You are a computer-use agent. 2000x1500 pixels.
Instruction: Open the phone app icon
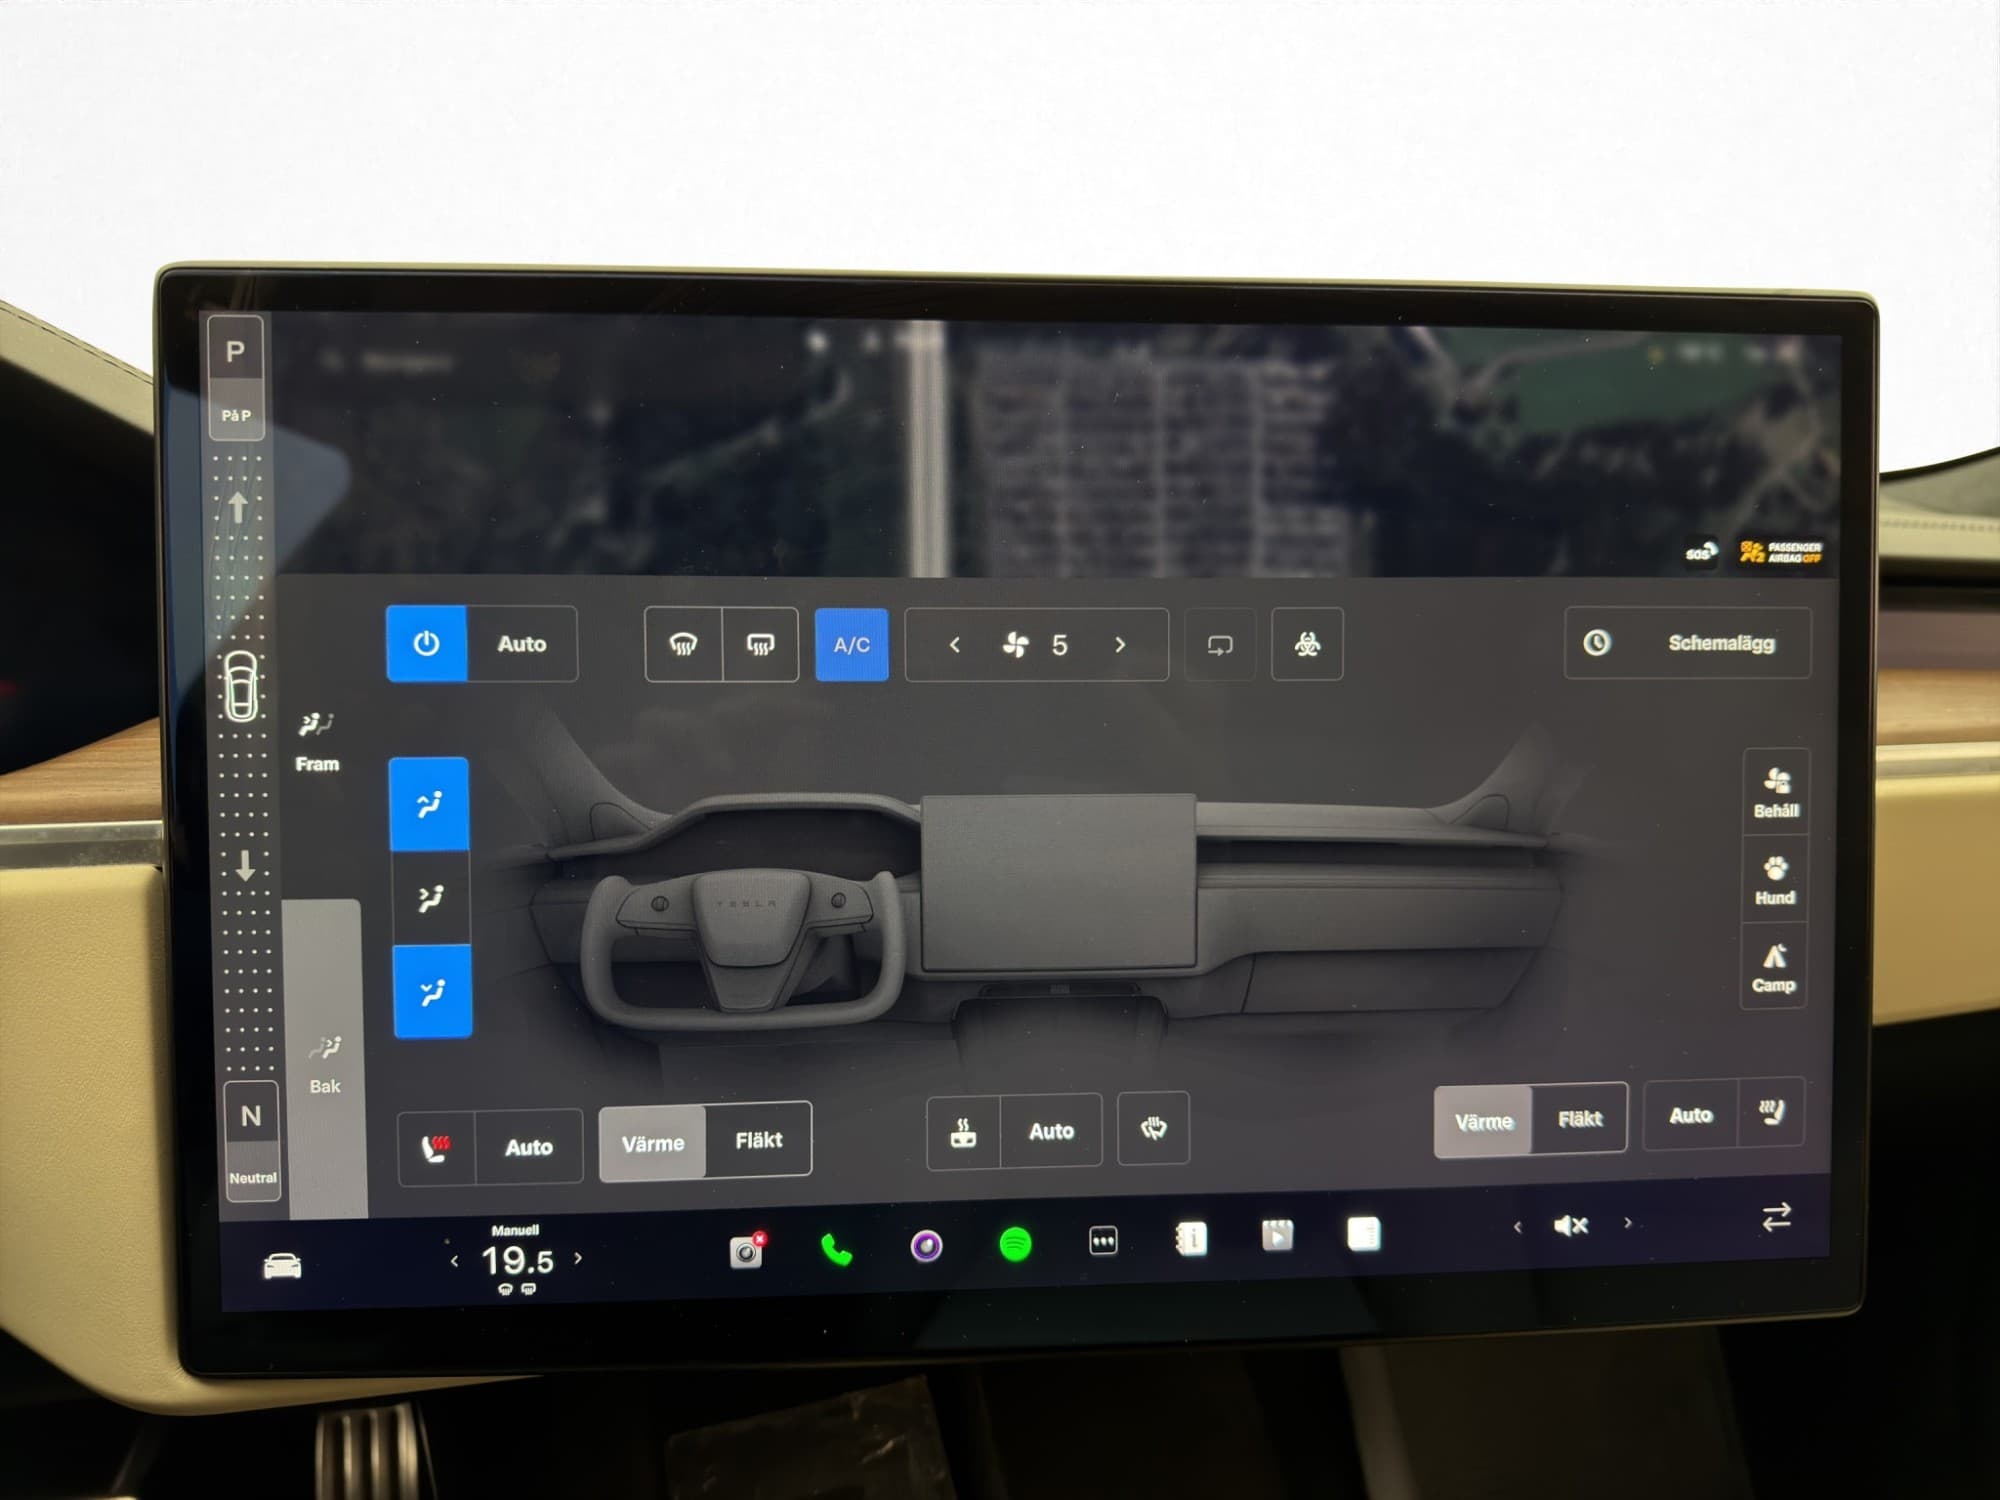pos(836,1248)
